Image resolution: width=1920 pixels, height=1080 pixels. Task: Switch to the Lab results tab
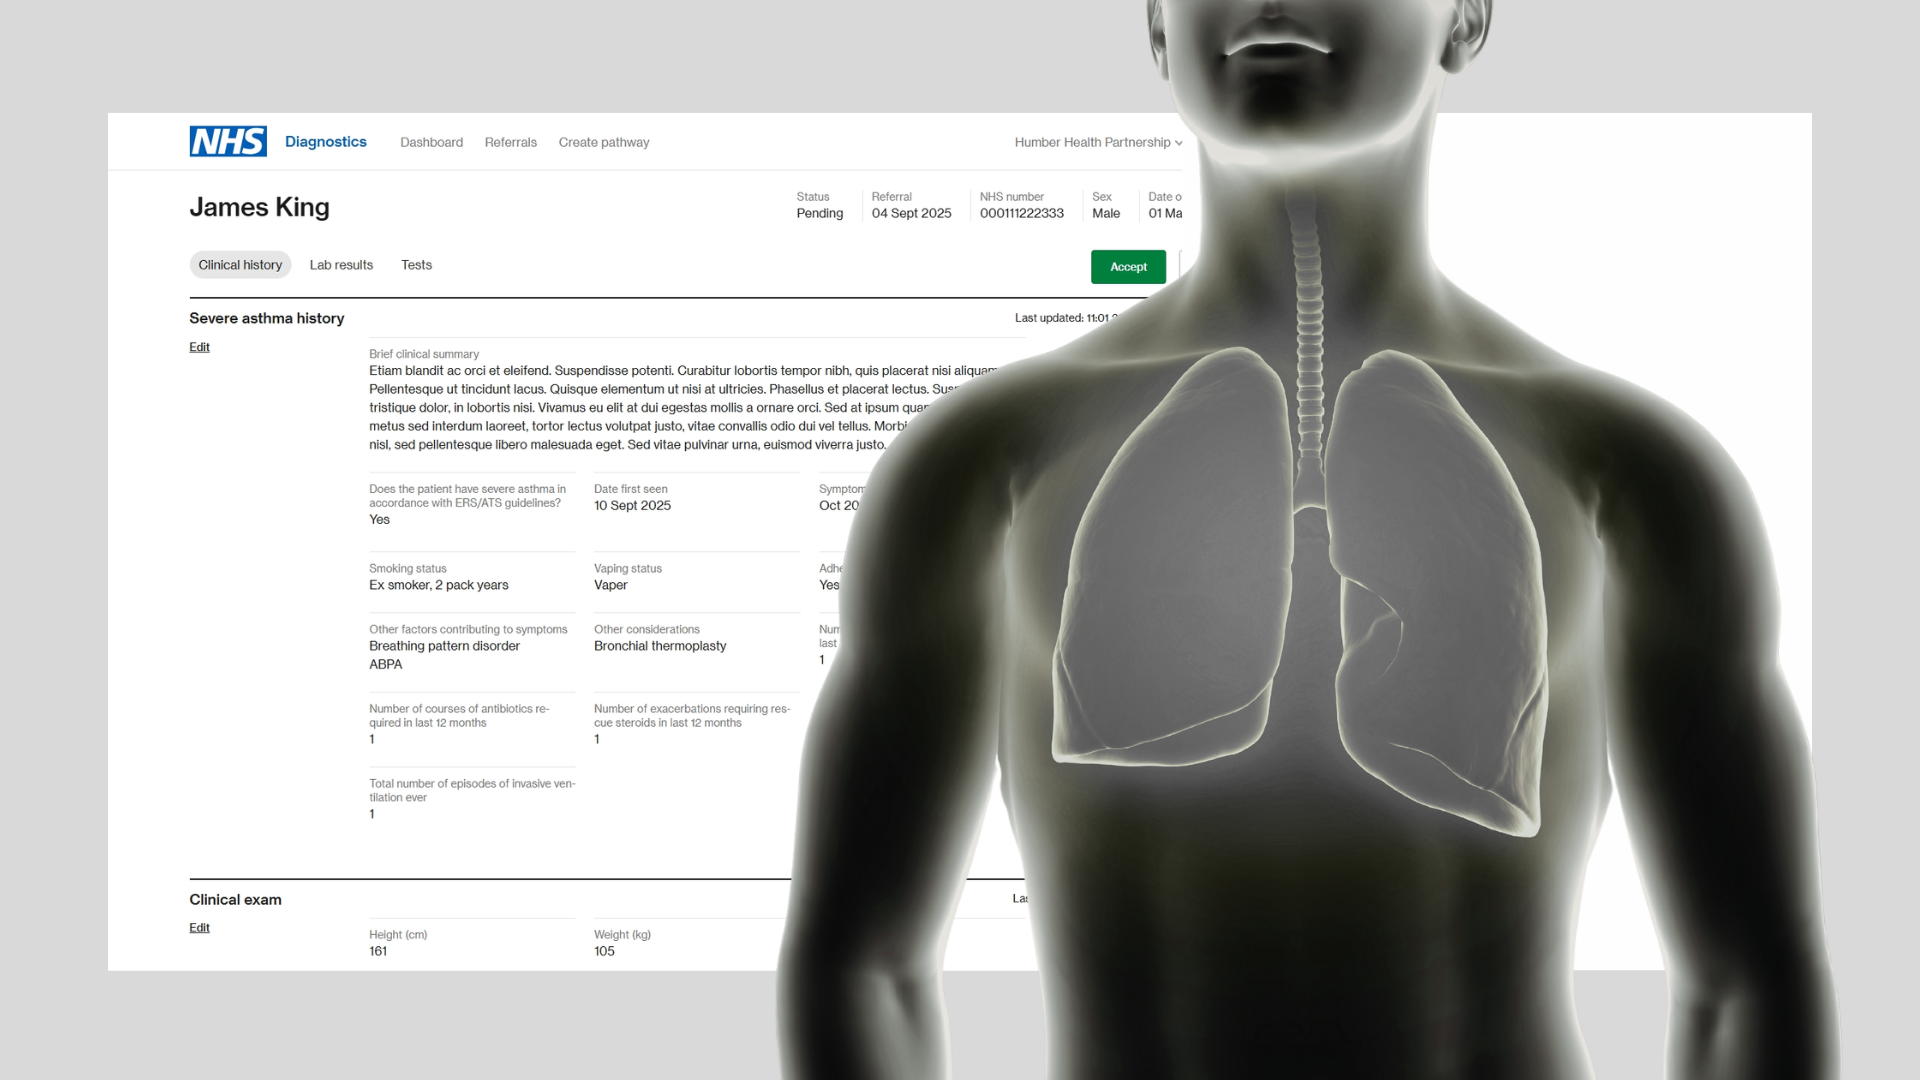click(x=340, y=265)
